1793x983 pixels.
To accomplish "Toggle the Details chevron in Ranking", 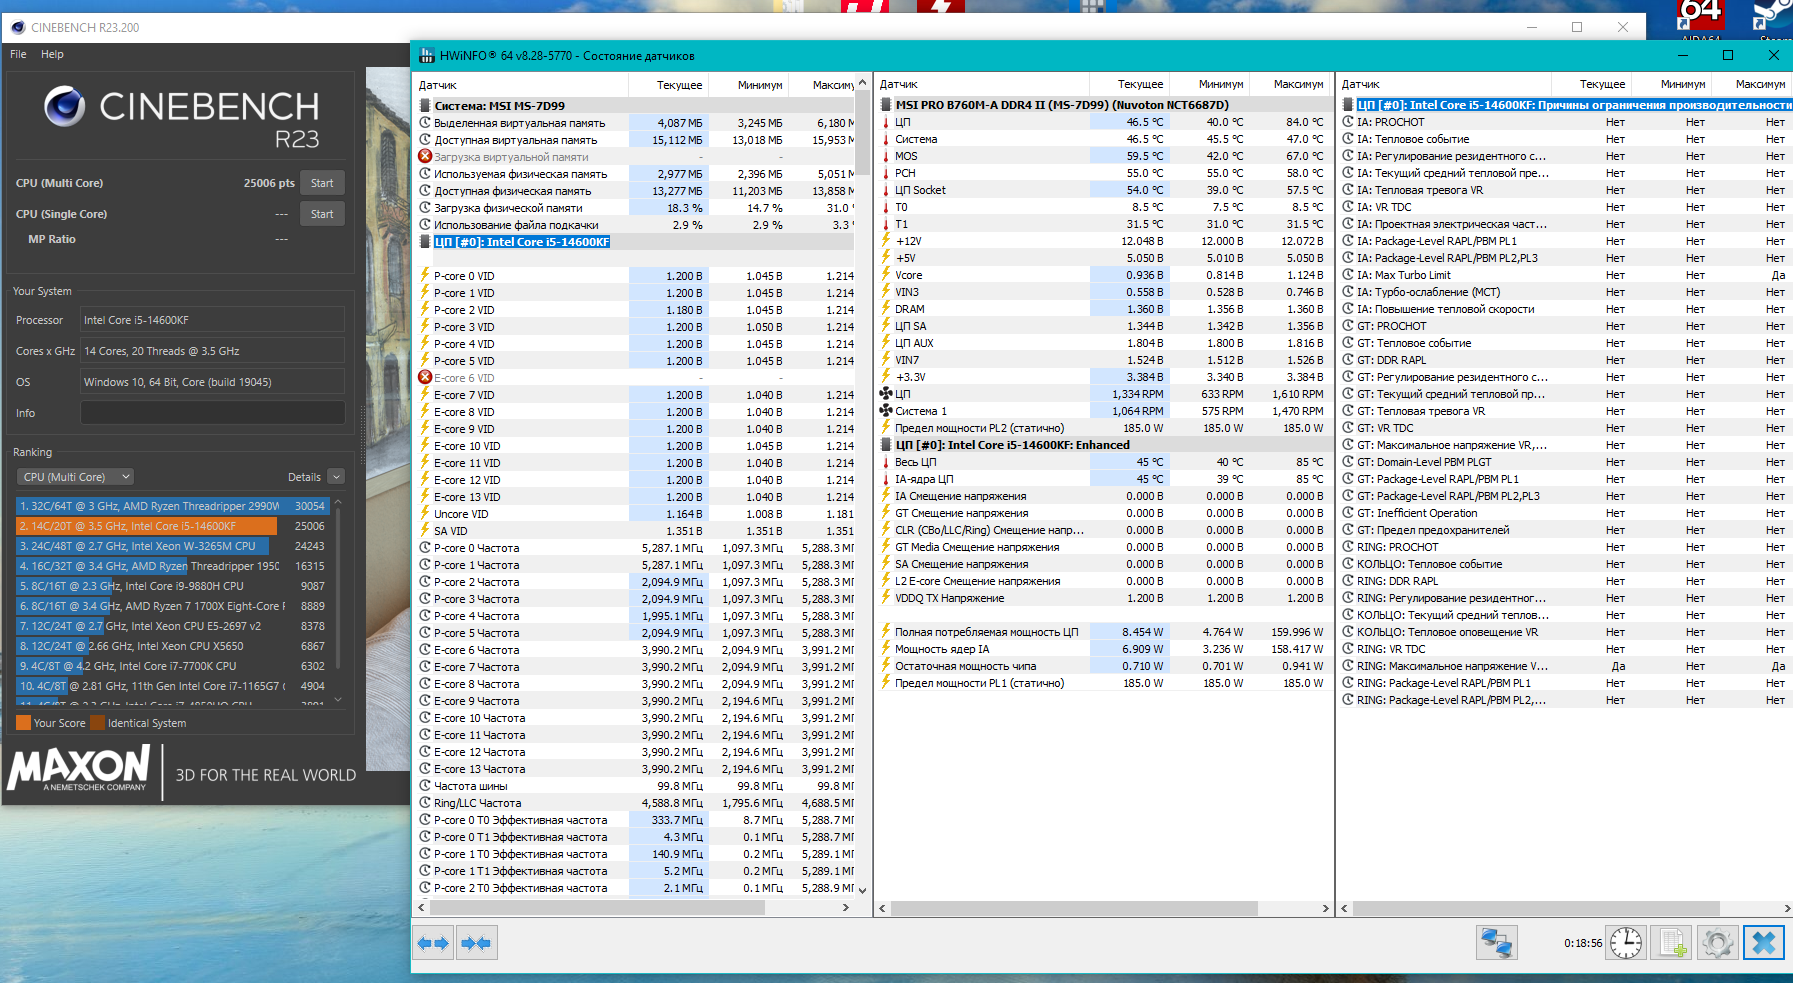I will point(336,477).
